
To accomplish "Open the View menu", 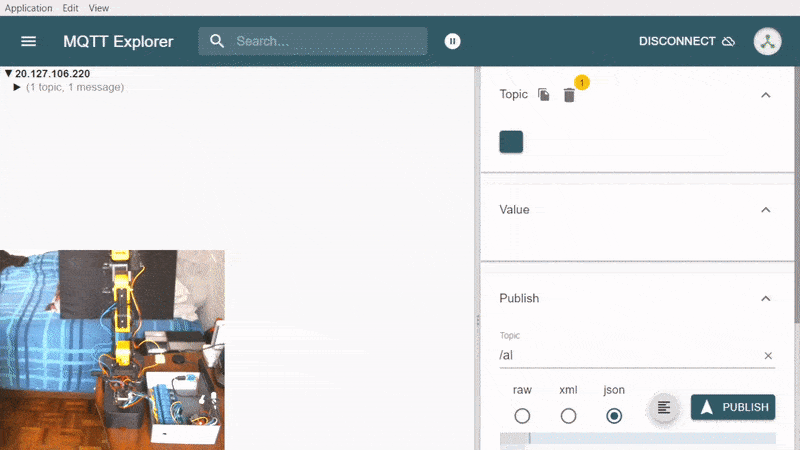I will tap(98, 8).
